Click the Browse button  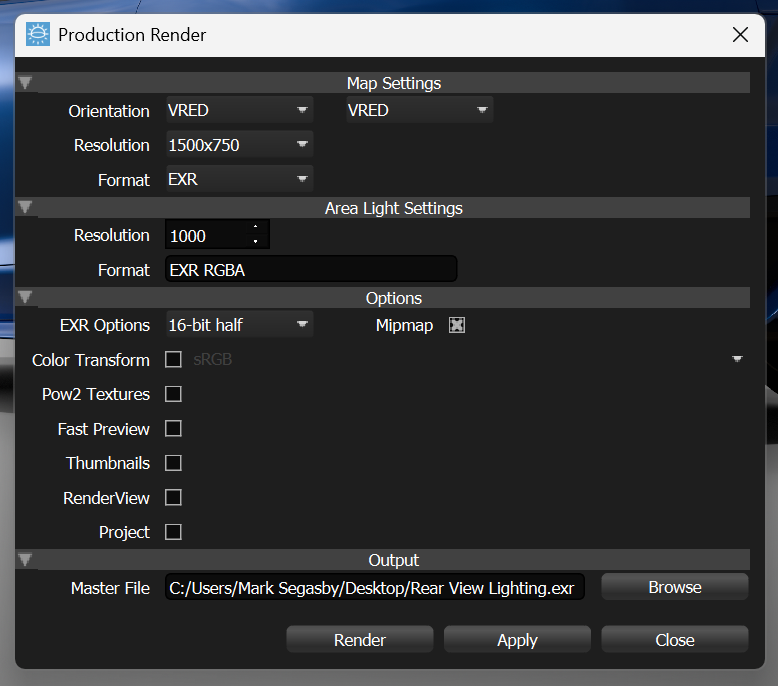pos(675,587)
